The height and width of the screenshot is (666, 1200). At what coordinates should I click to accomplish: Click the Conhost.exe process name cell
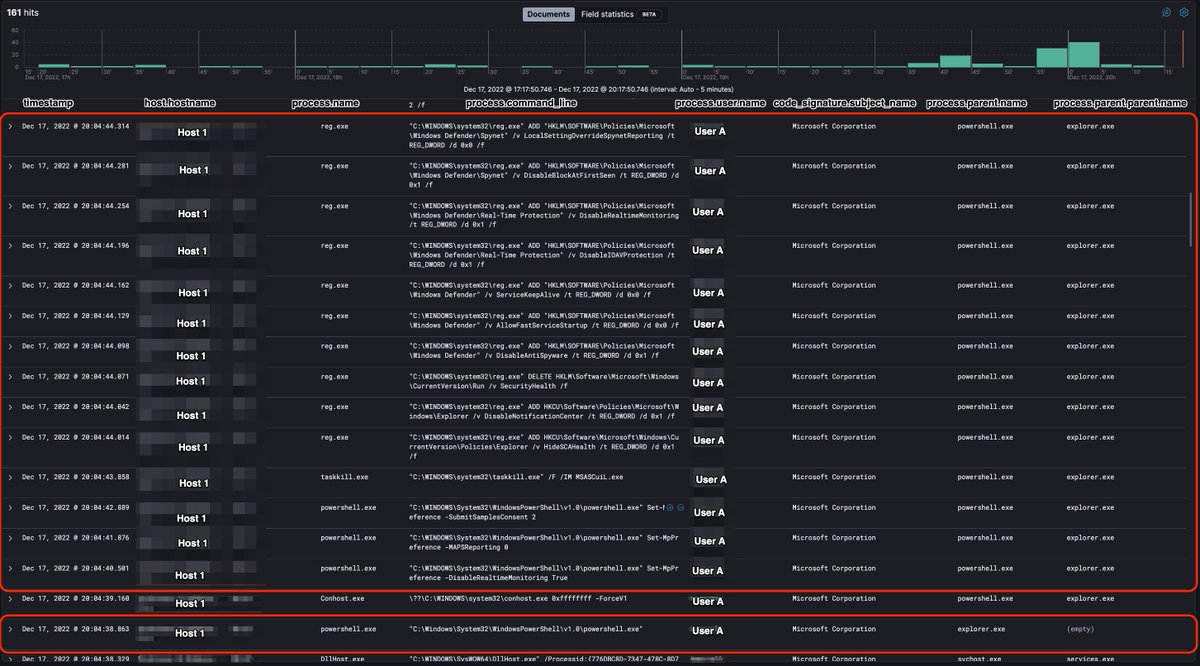point(341,599)
